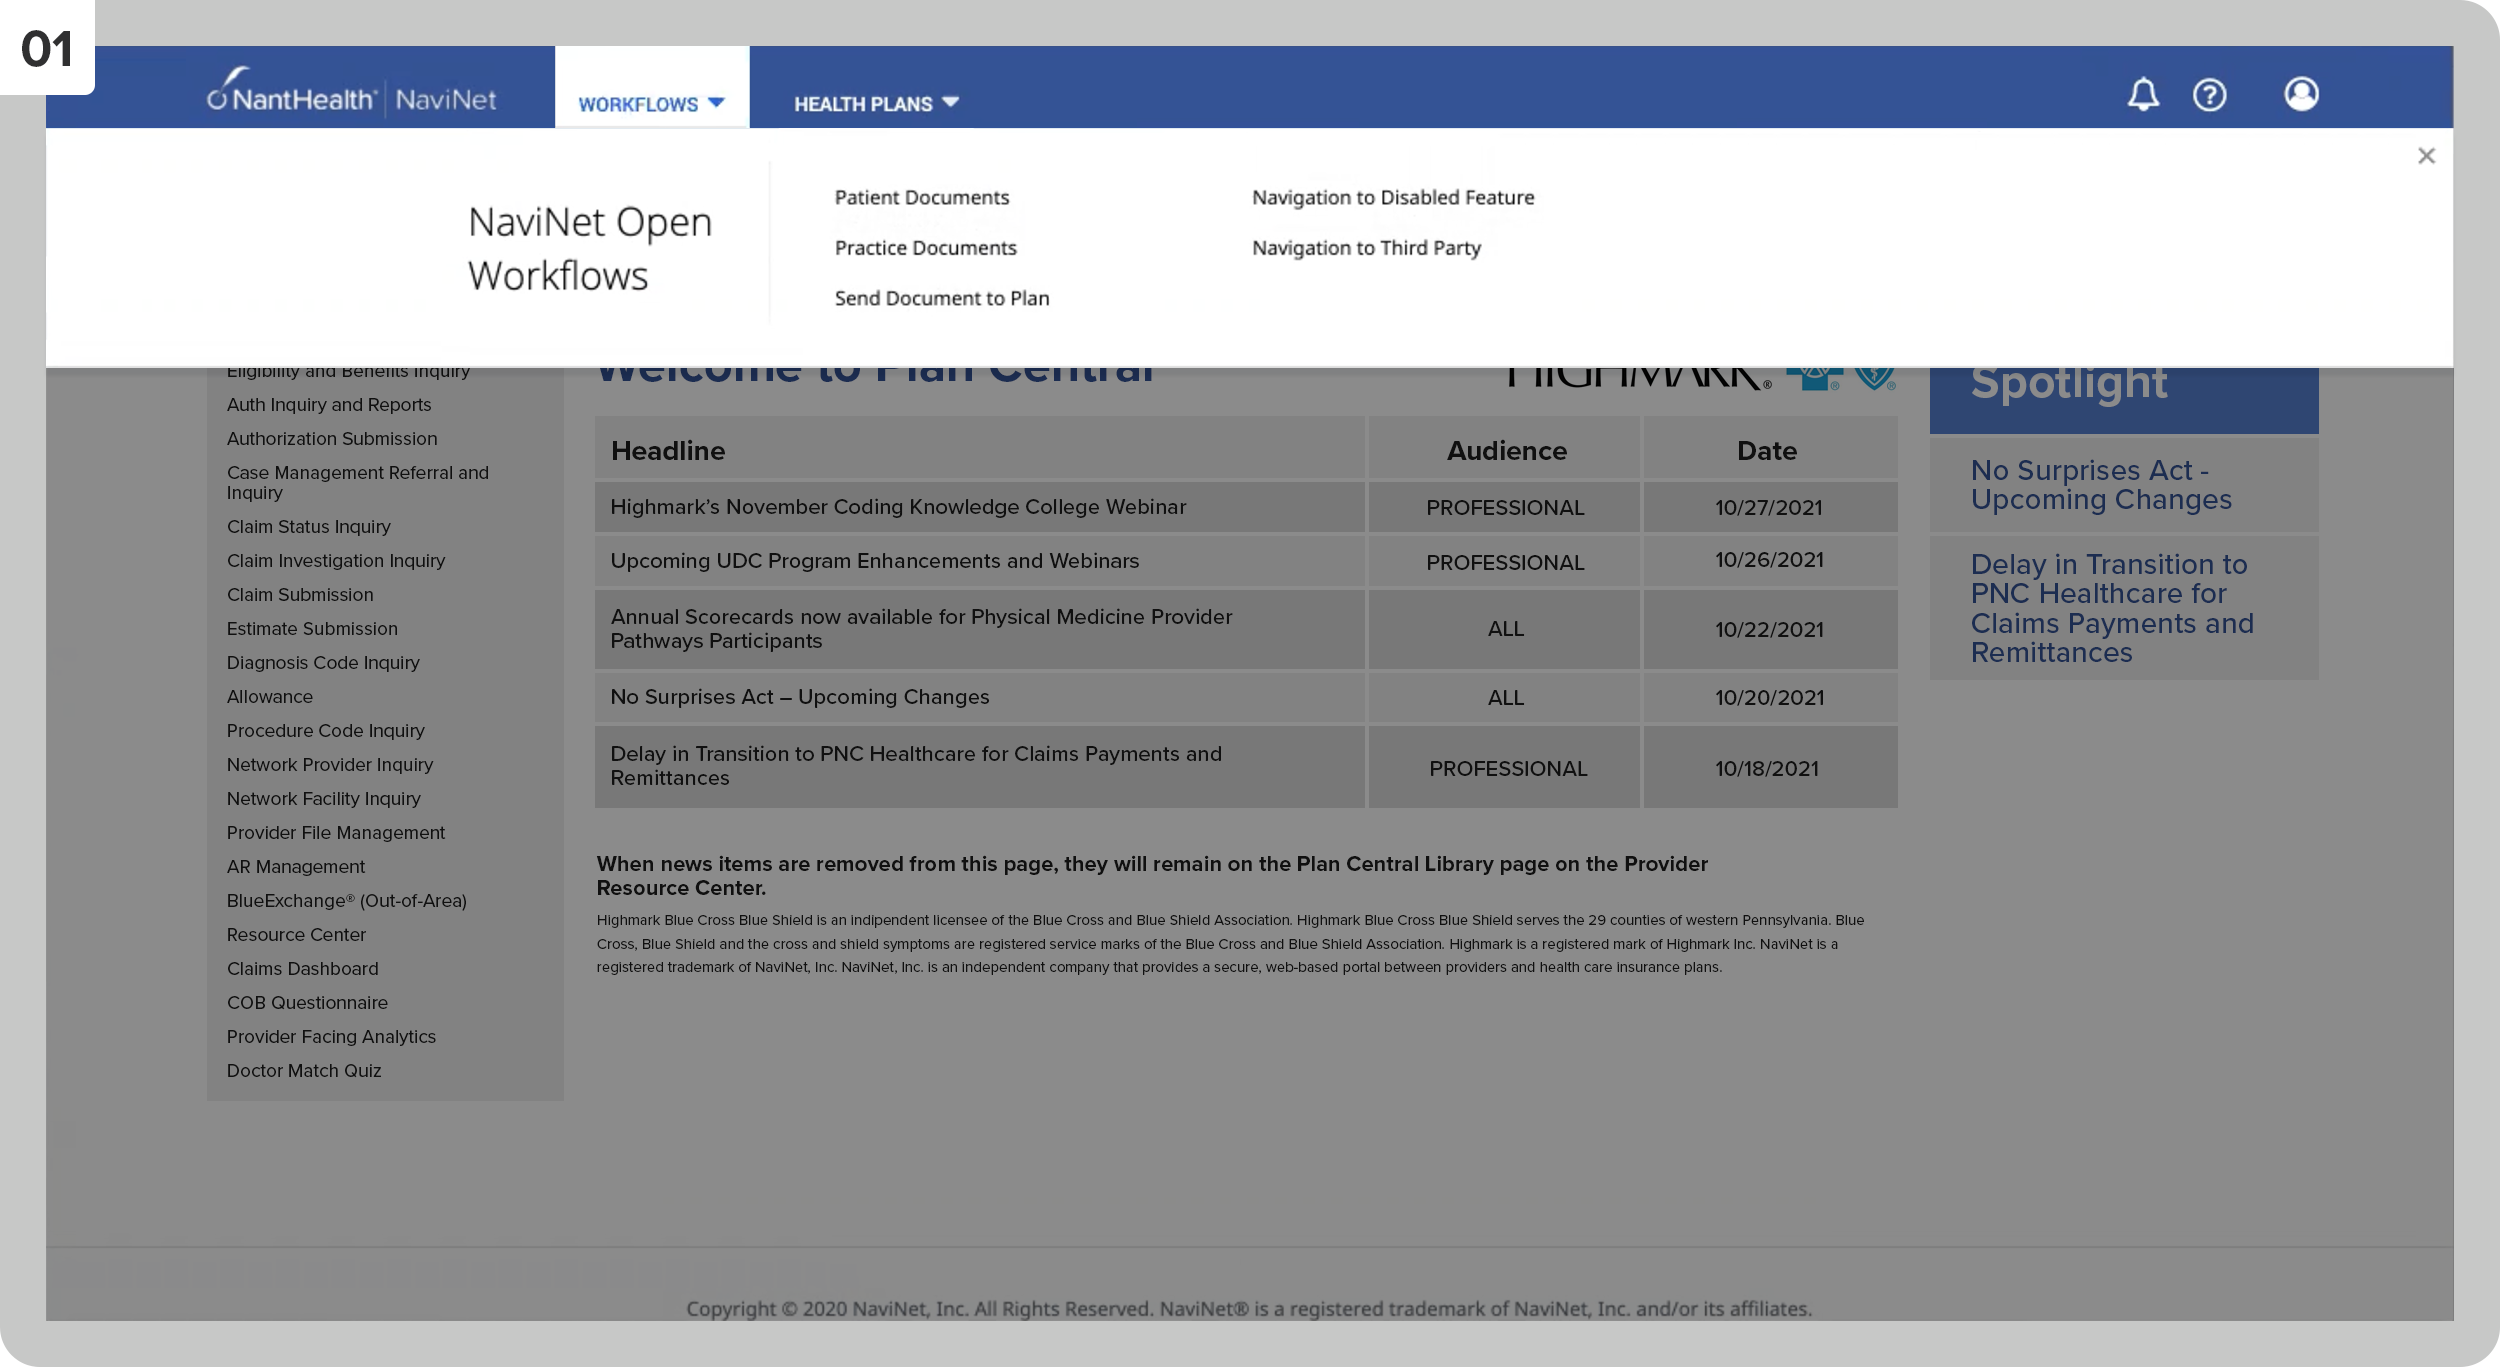Open Claims Dashboard
The image size is (2500, 1367).
(303, 969)
